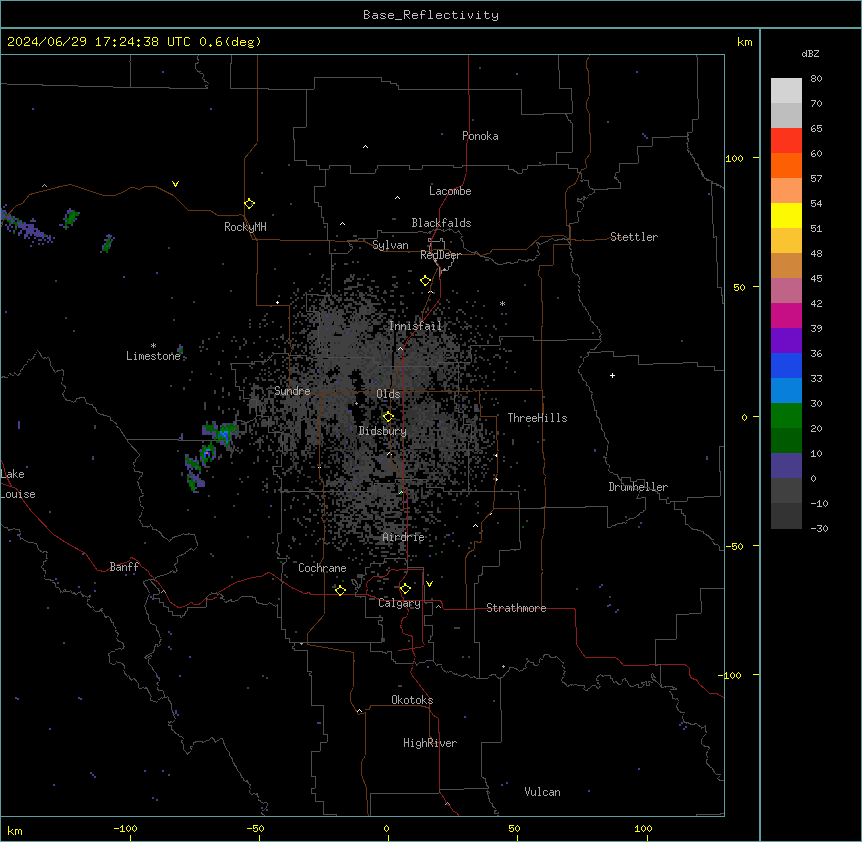Viewport: 862px width, 842px height.
Task: Click the yellow diamond marker below Olds
Action: point(388,417)
